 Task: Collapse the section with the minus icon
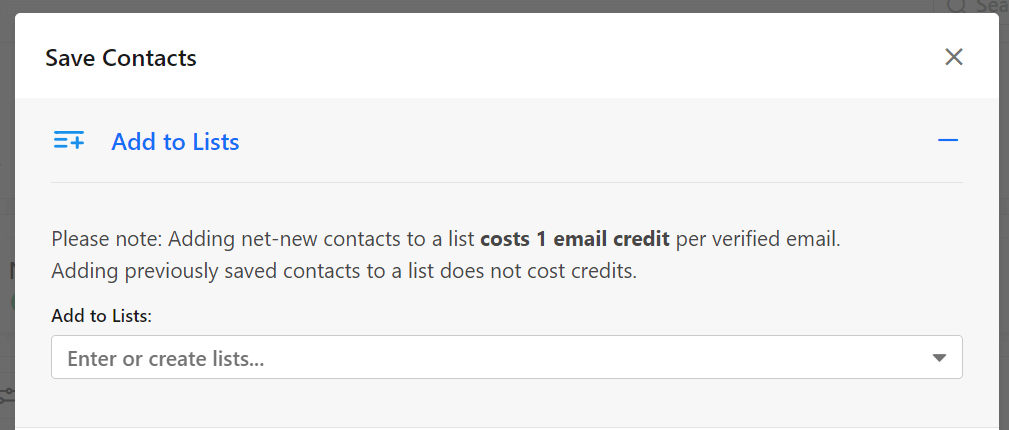tap(948, 140)
